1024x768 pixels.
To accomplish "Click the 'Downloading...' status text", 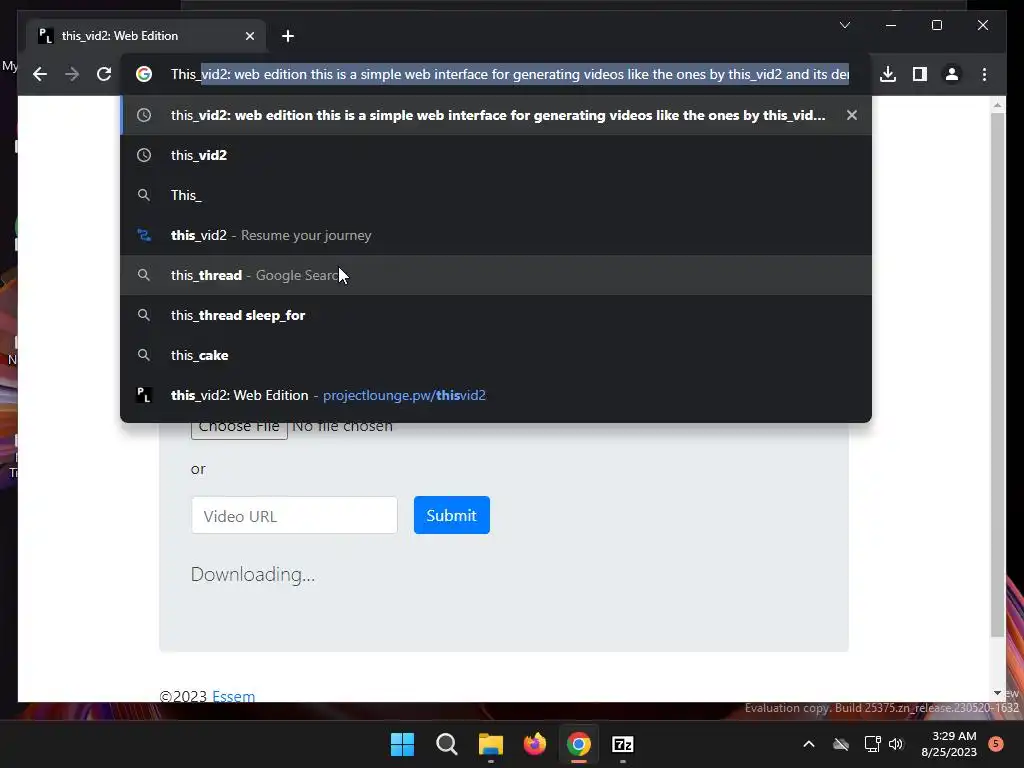I will tap(253, 574).
